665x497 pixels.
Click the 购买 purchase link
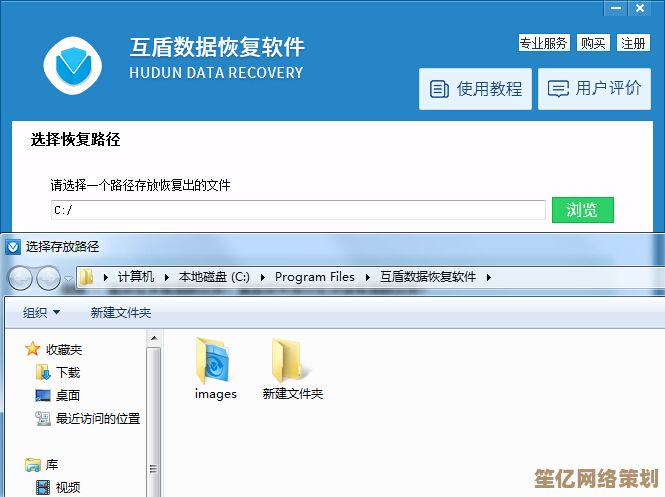(x=593, y=43)
